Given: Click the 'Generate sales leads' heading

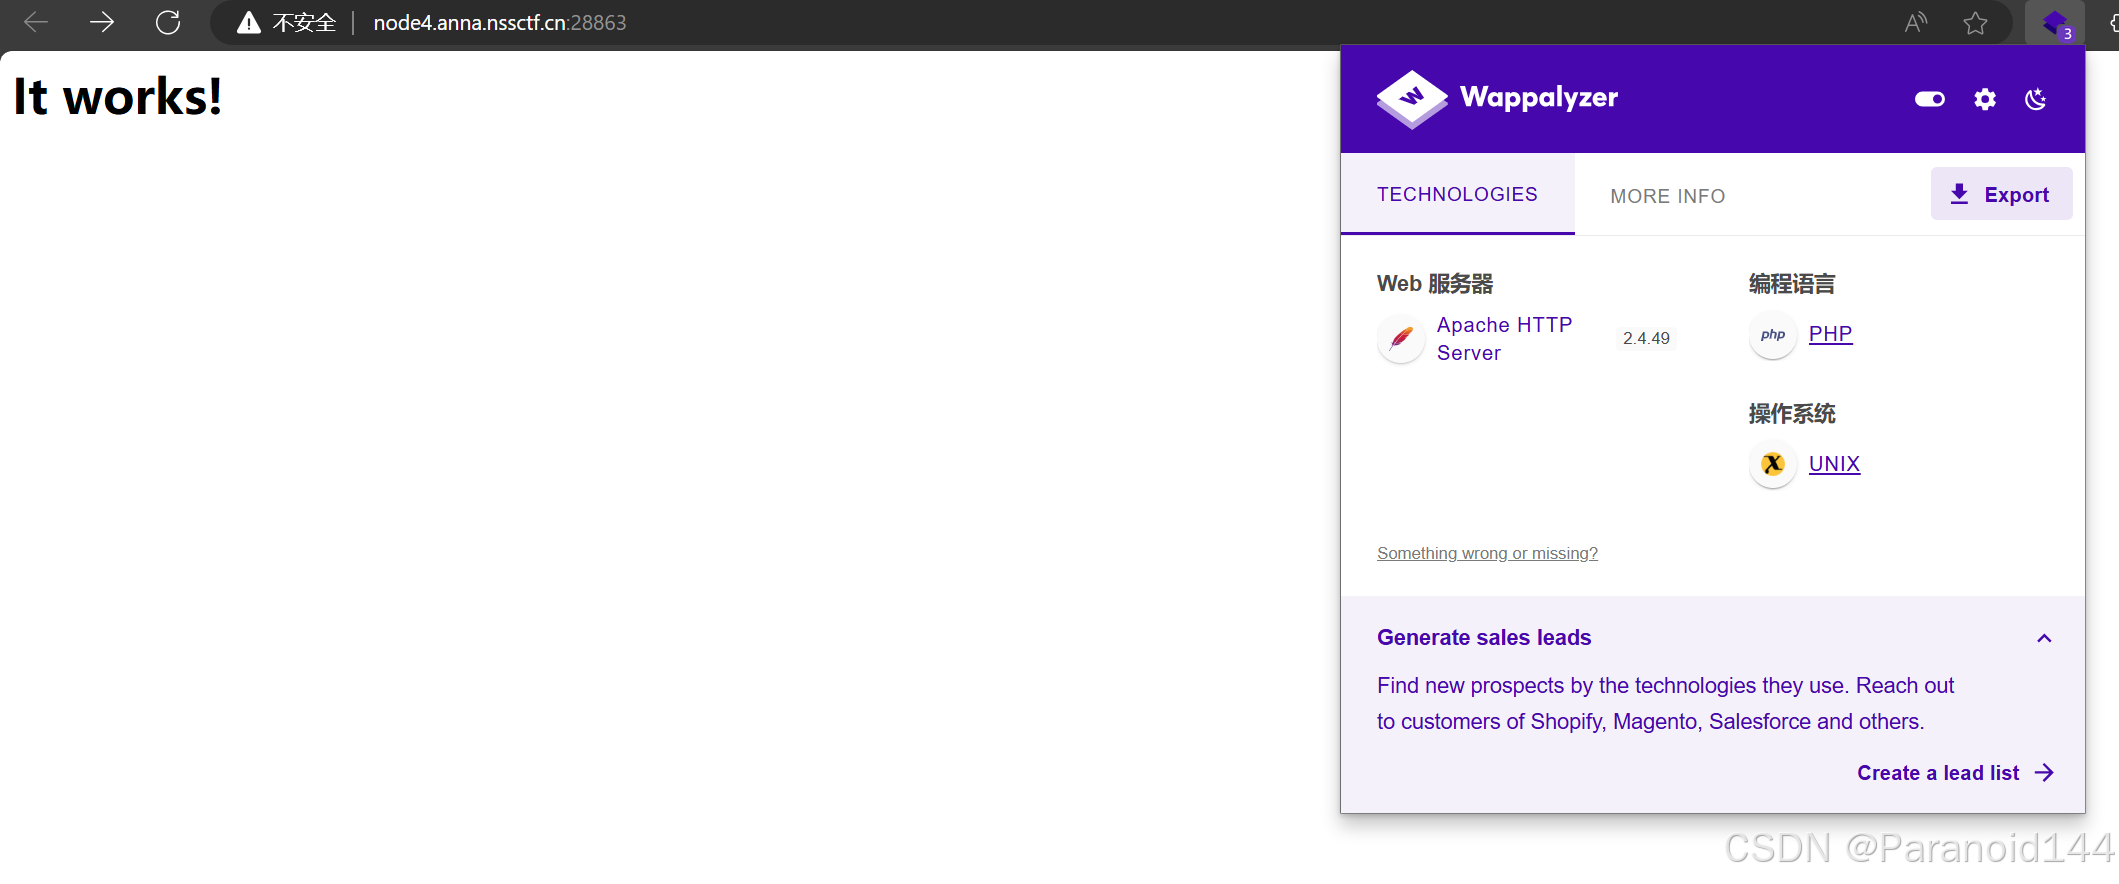Looking at the screenshot, I should pyautogui.click(x=1484, y=638).
